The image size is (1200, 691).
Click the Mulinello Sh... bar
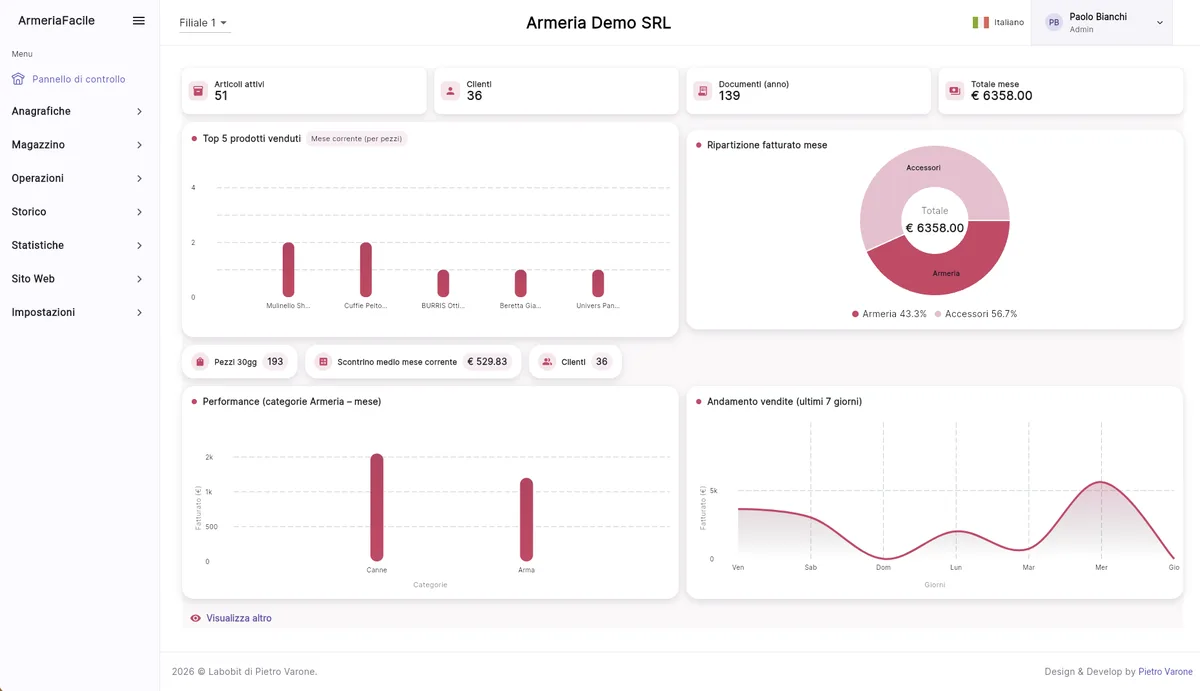[288, 270]
